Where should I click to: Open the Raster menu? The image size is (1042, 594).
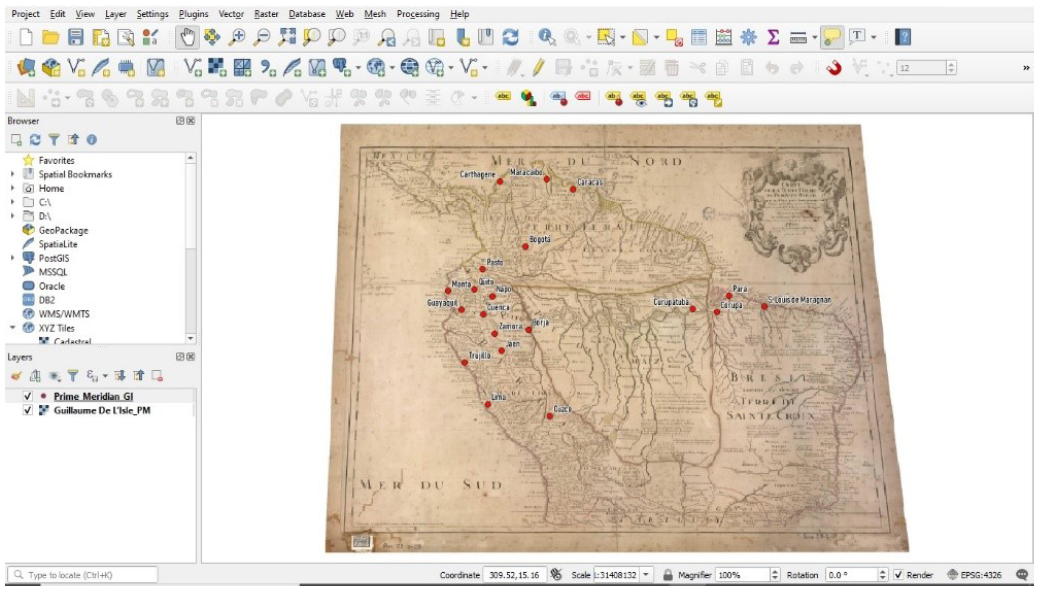point(266,14)
